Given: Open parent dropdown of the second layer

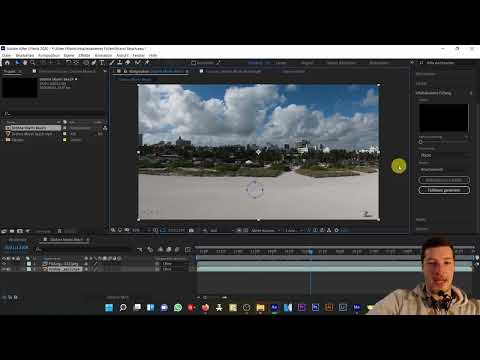Looking at the screenshot, I should tap(175, 269).
